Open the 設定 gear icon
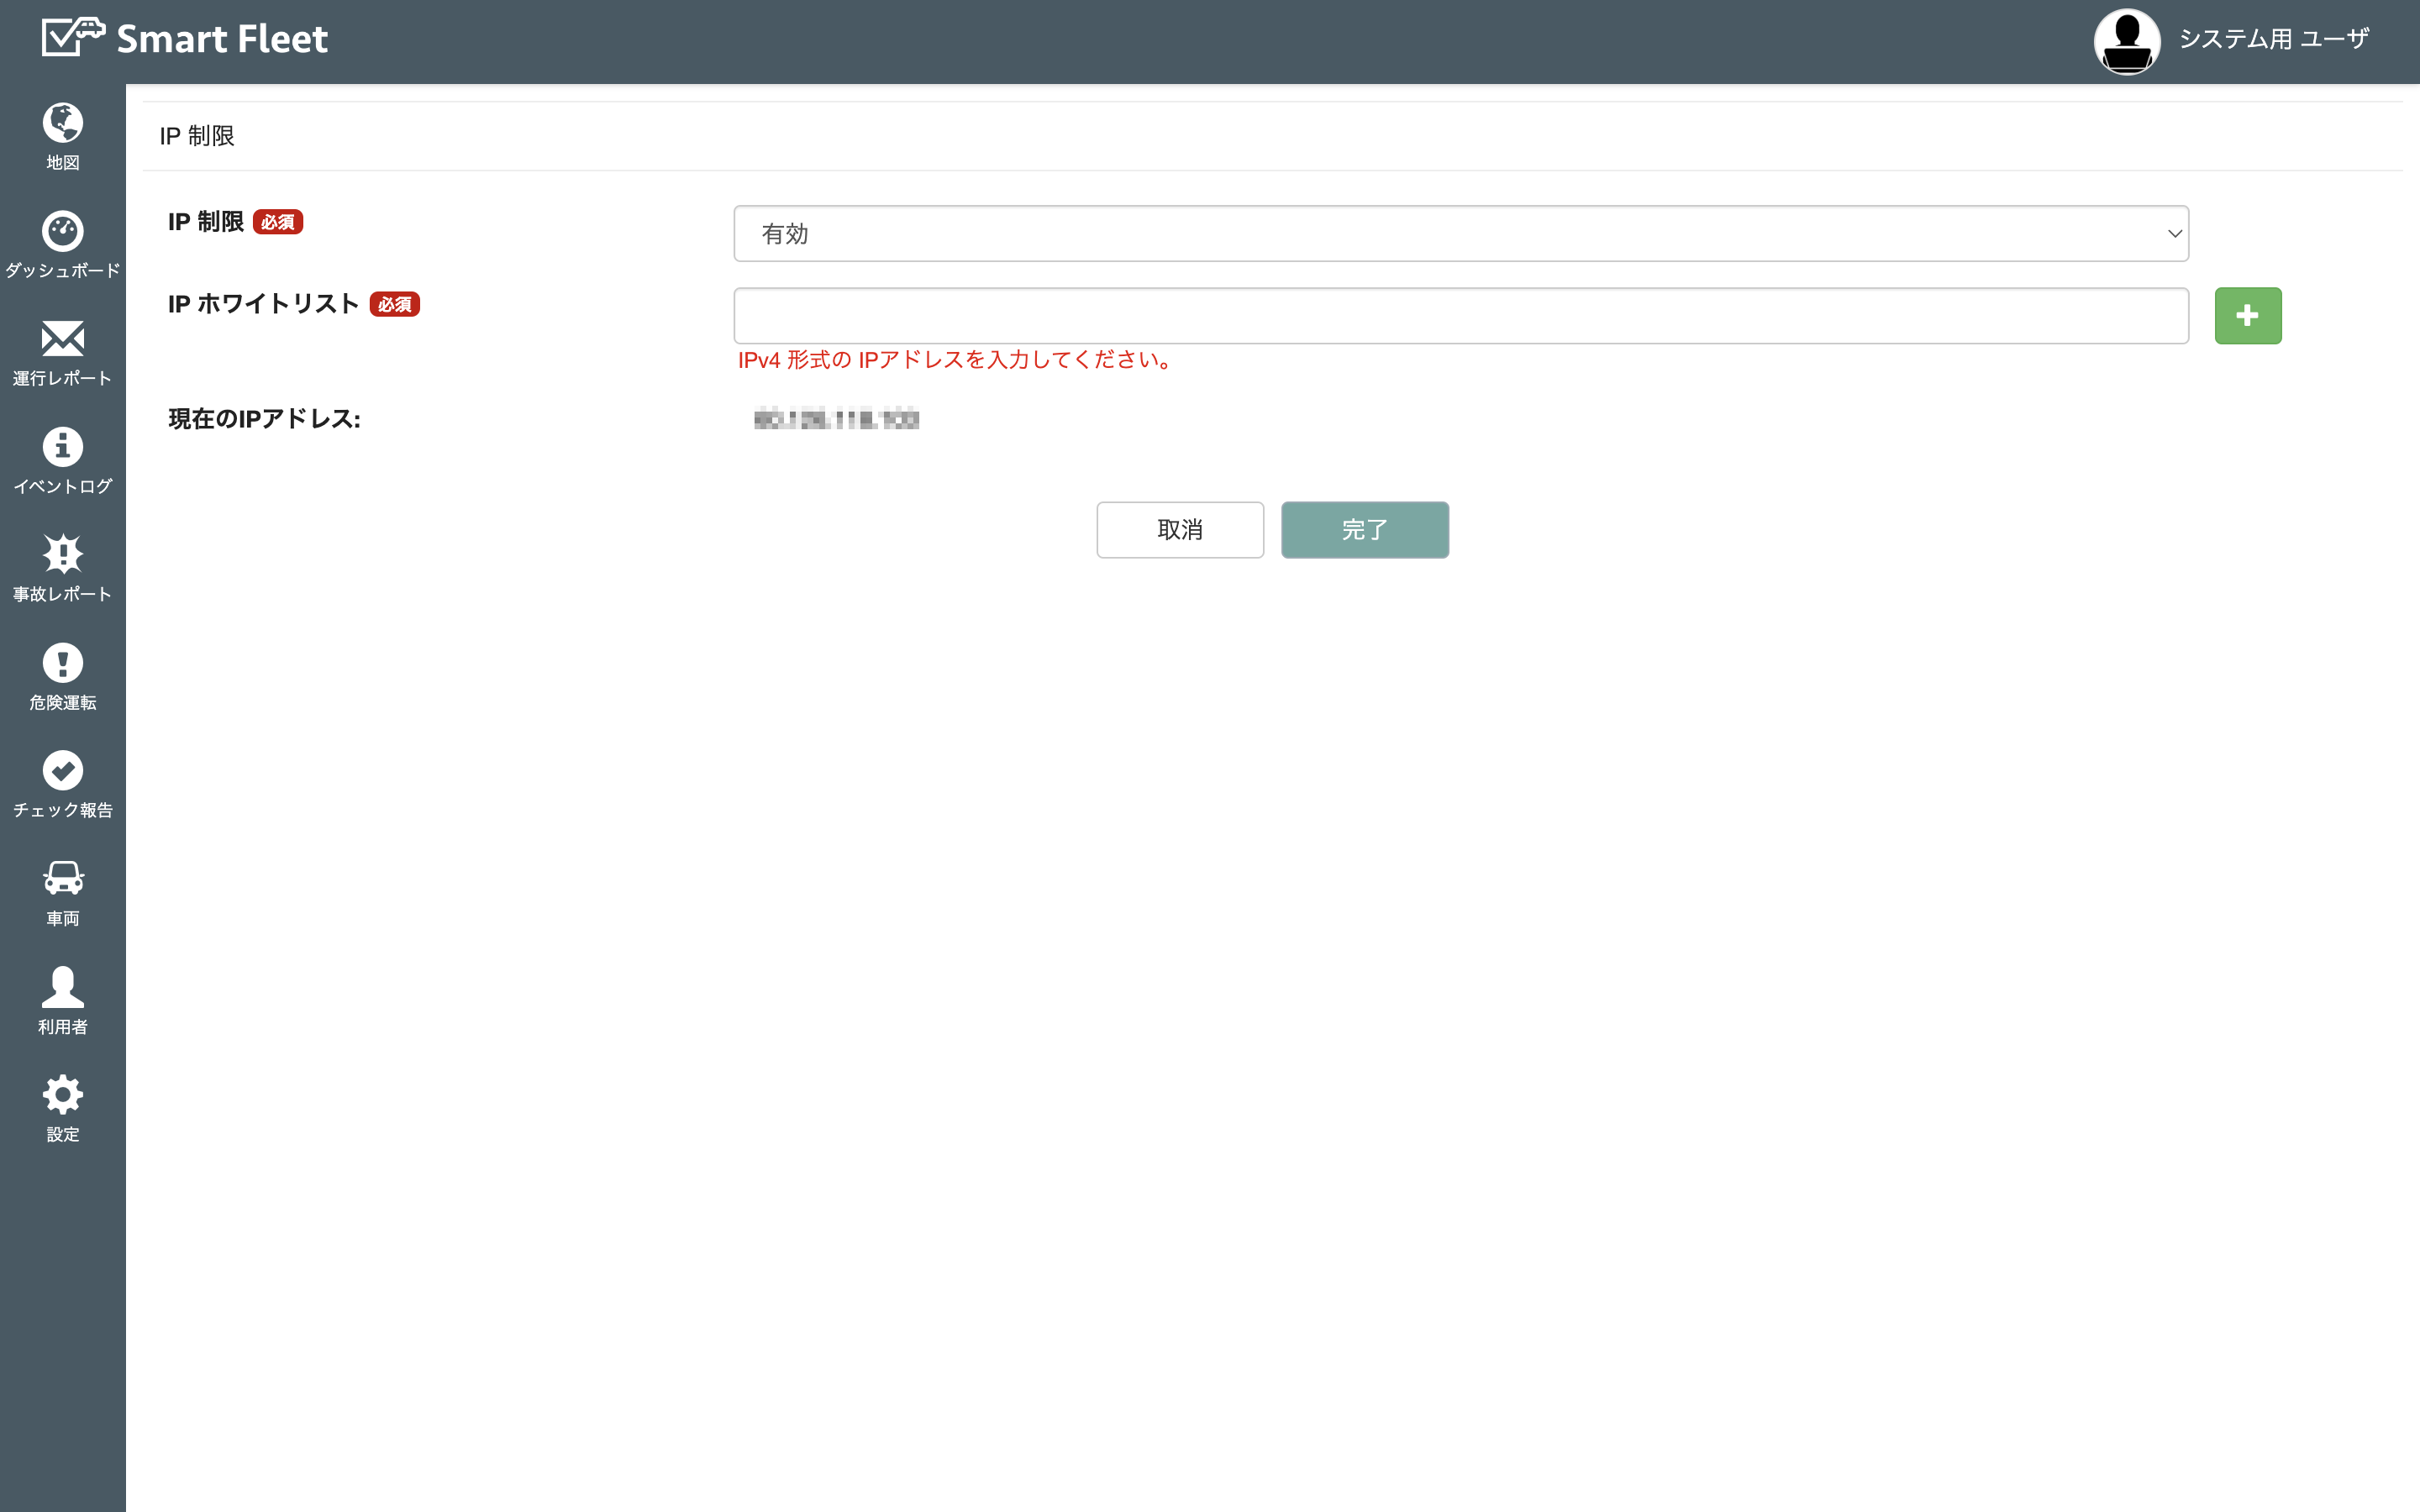 point(62,1094)
